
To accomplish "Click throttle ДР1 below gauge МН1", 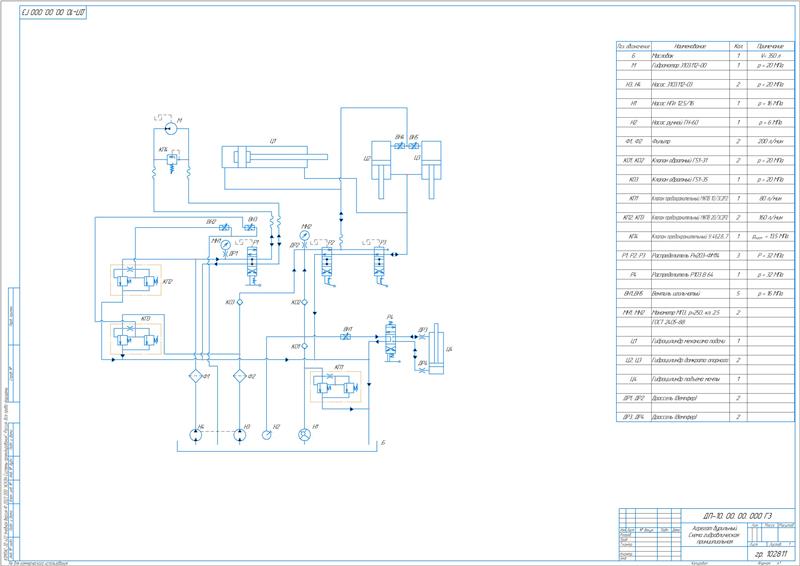I will 226,254.
